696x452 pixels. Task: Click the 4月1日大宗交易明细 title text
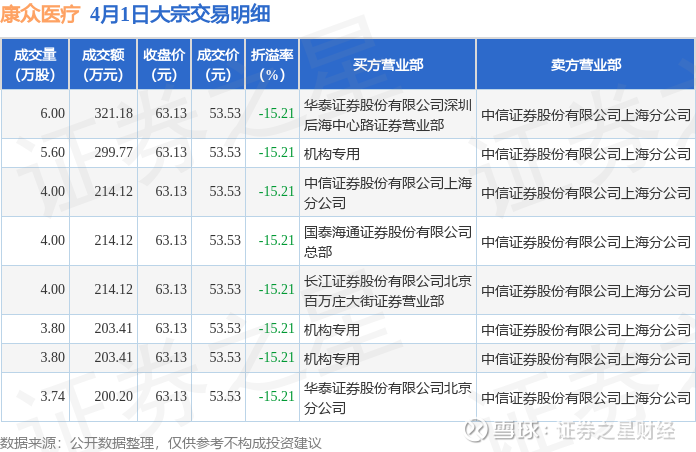(180, 14)
